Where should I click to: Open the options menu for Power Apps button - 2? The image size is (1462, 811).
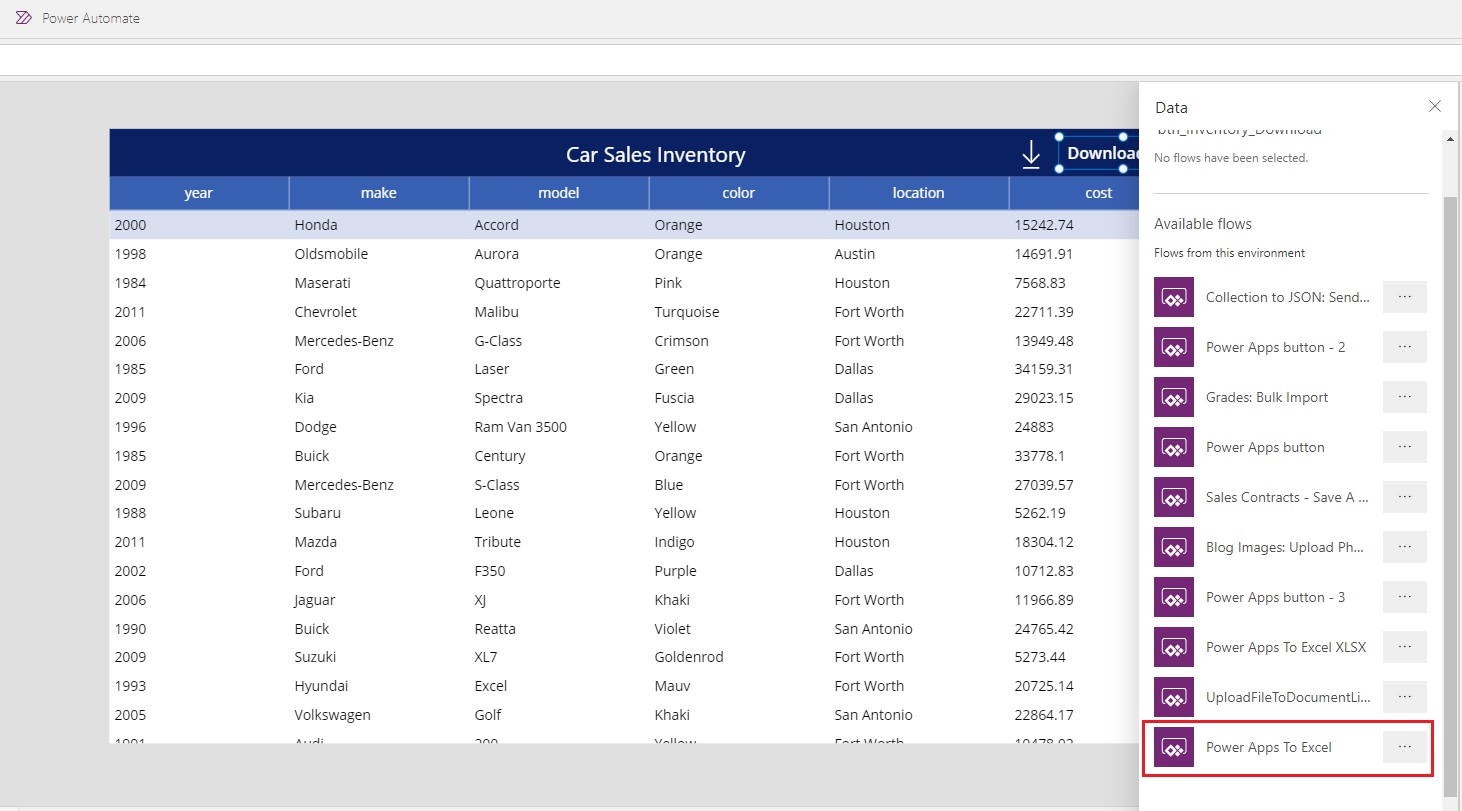point(1404,347)
